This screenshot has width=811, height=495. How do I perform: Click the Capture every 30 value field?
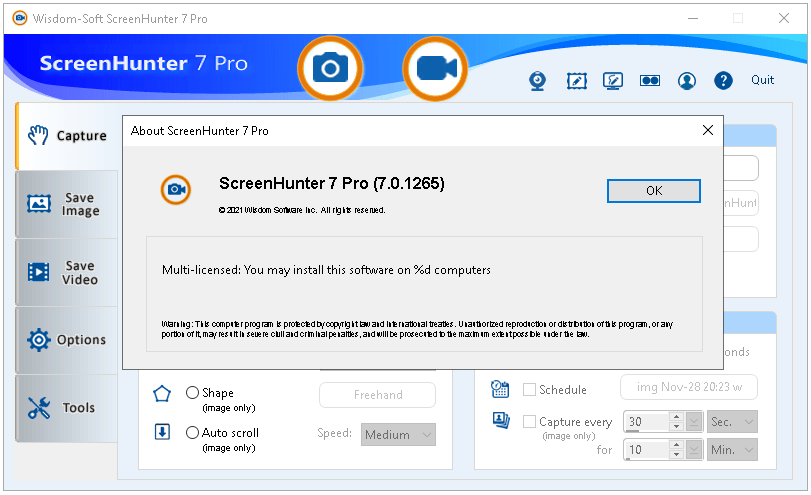pyautogui.click(x=647, y=422)
